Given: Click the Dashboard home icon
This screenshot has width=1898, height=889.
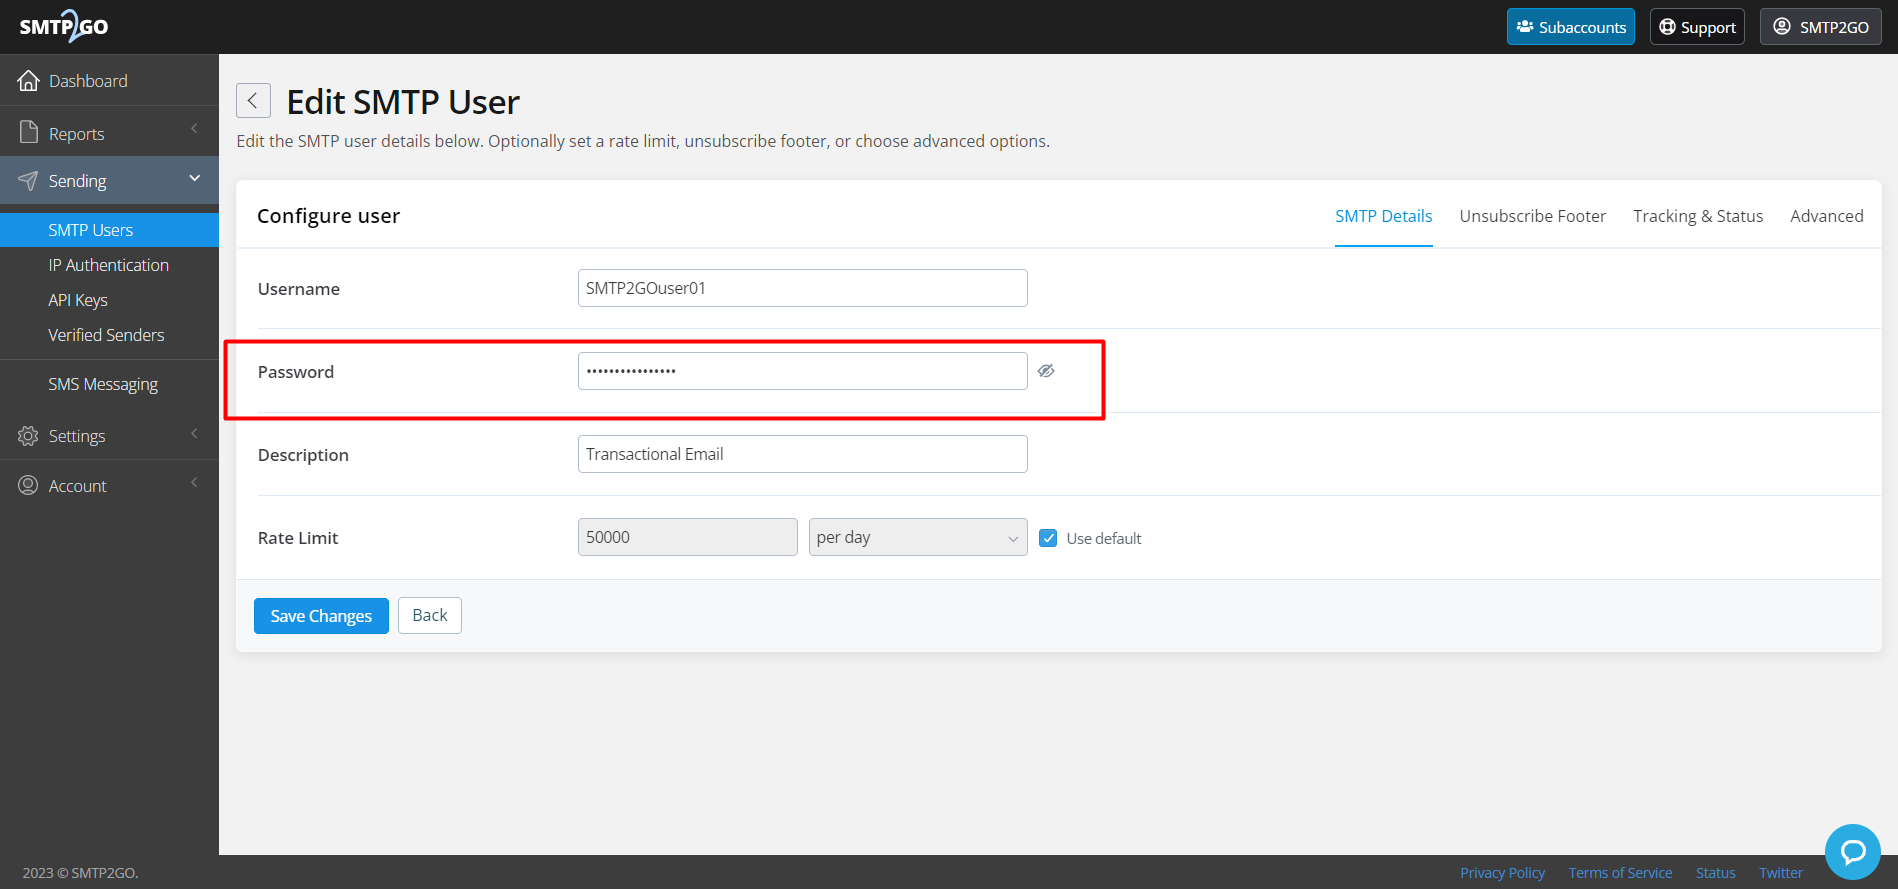Looking at the screenshot, I should (29, 81).
